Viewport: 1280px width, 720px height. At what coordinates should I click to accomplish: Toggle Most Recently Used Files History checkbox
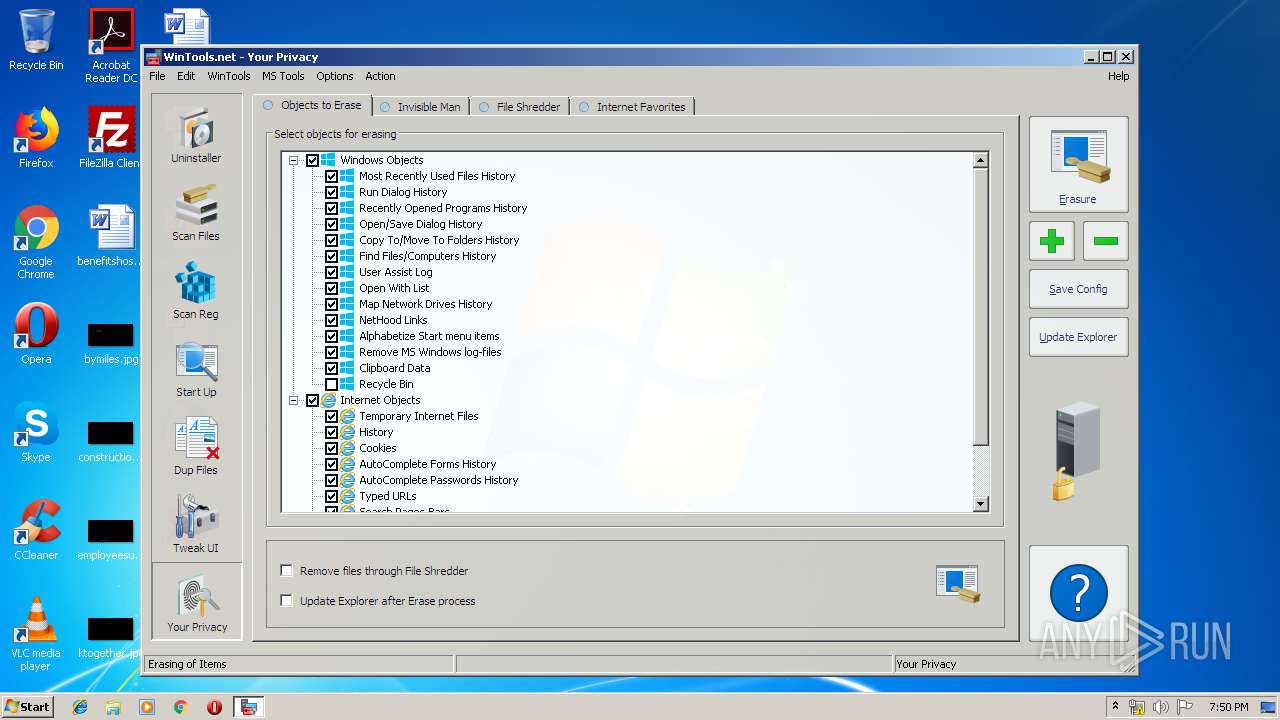(331, 176)
